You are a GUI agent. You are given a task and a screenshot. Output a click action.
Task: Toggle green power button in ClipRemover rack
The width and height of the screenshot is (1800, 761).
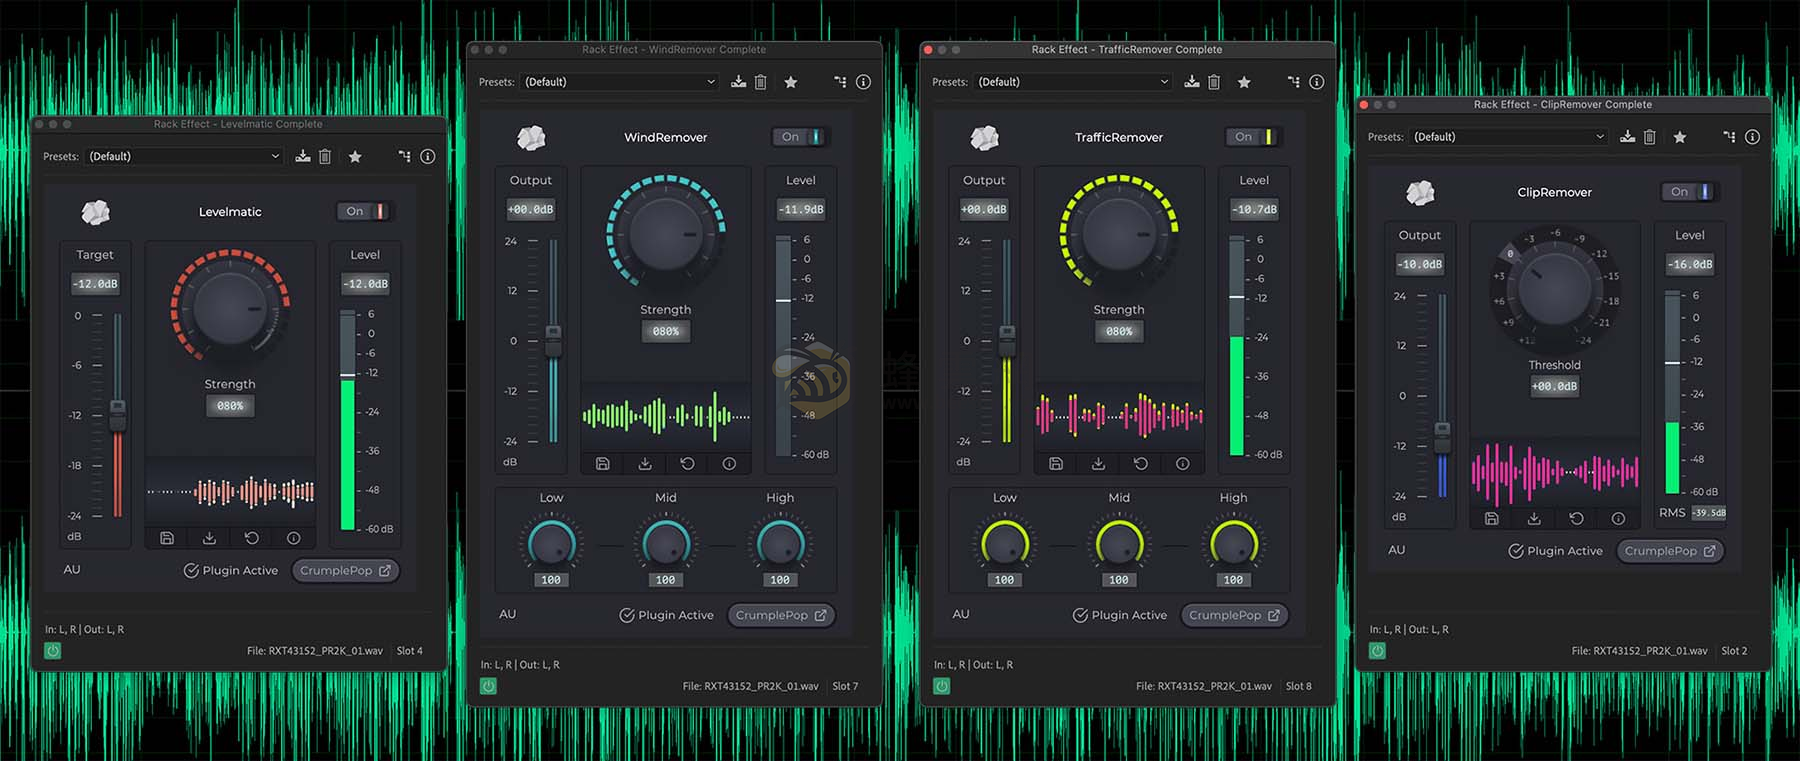pos(1378,651)
